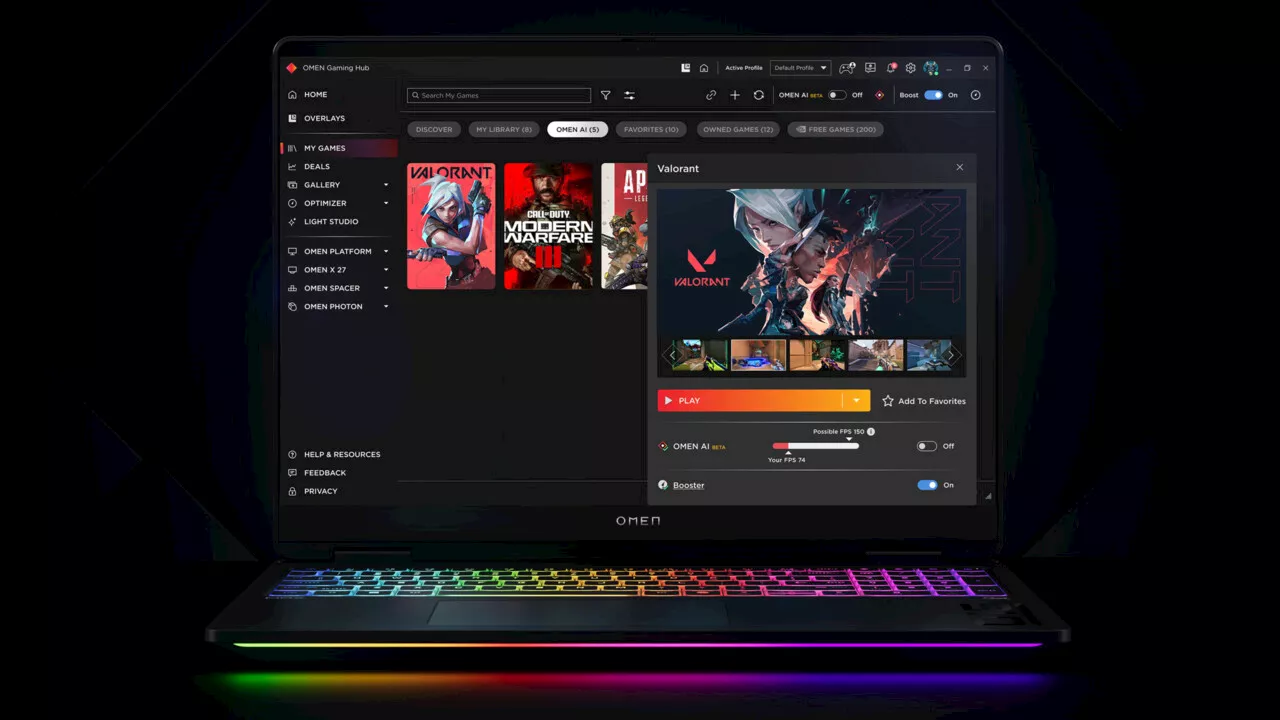Open the game controller icon

(x=847, y=68)
